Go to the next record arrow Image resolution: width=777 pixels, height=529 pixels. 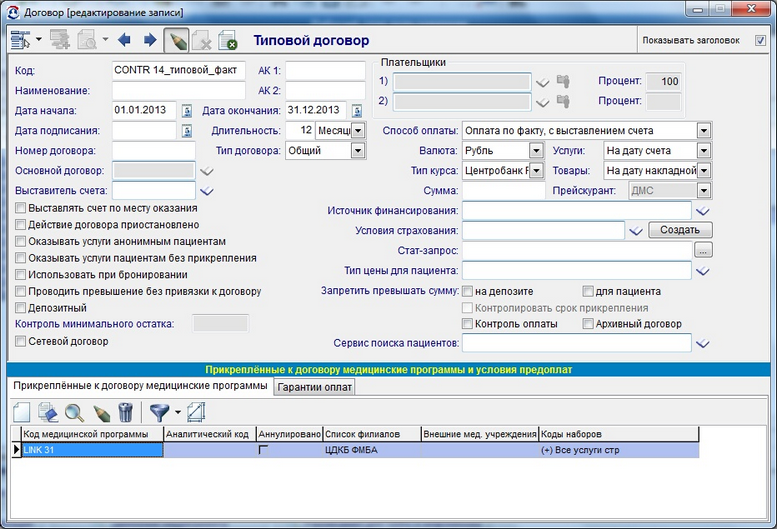pyautogui.click(x=150, y=40)
